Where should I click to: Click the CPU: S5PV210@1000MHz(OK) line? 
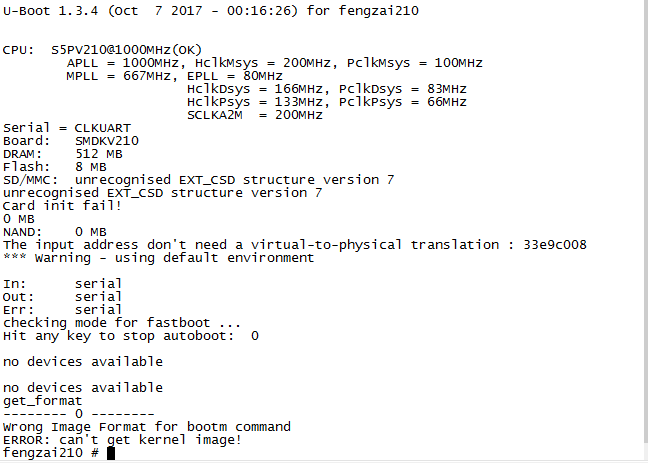click(x=102, y=50)
